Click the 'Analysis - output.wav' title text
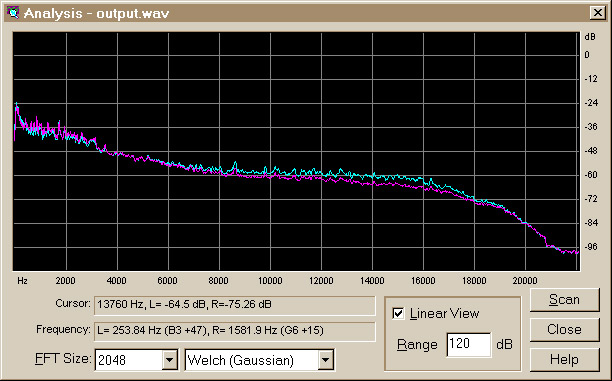 (96, 13)
